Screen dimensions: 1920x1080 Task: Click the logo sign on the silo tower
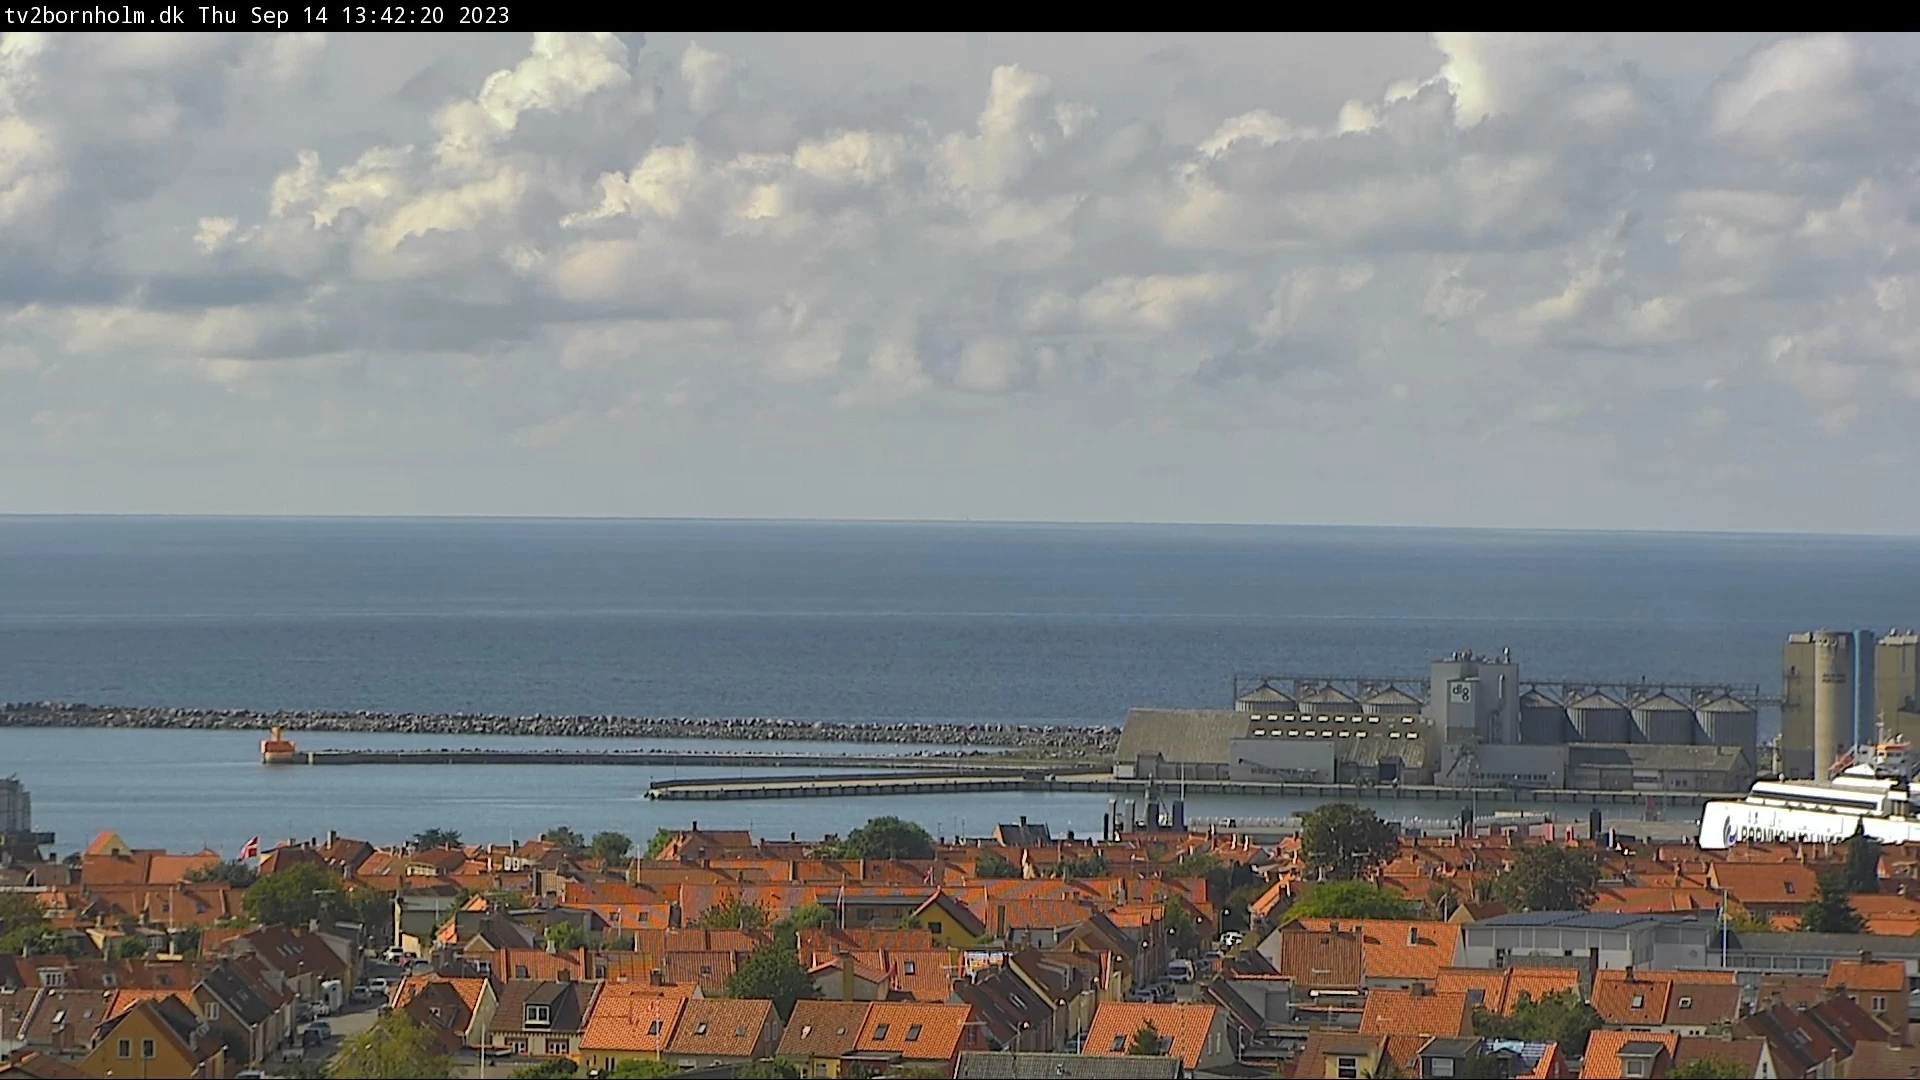(1461, 691)
